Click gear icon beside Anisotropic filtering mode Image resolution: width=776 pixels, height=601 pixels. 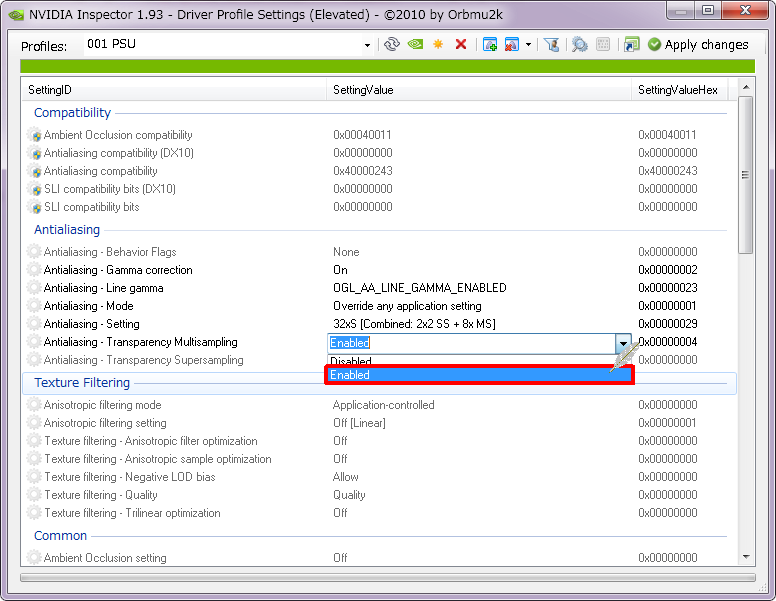[x=34, y=405]
